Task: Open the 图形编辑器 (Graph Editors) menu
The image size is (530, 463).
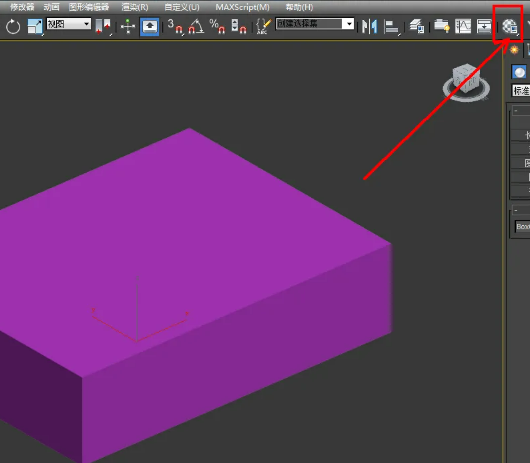Action: coord(89,7)
